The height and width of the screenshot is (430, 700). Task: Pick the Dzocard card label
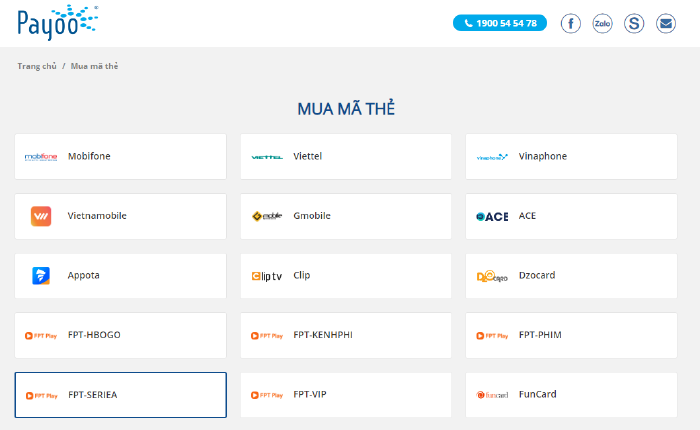tap(537, 275)
